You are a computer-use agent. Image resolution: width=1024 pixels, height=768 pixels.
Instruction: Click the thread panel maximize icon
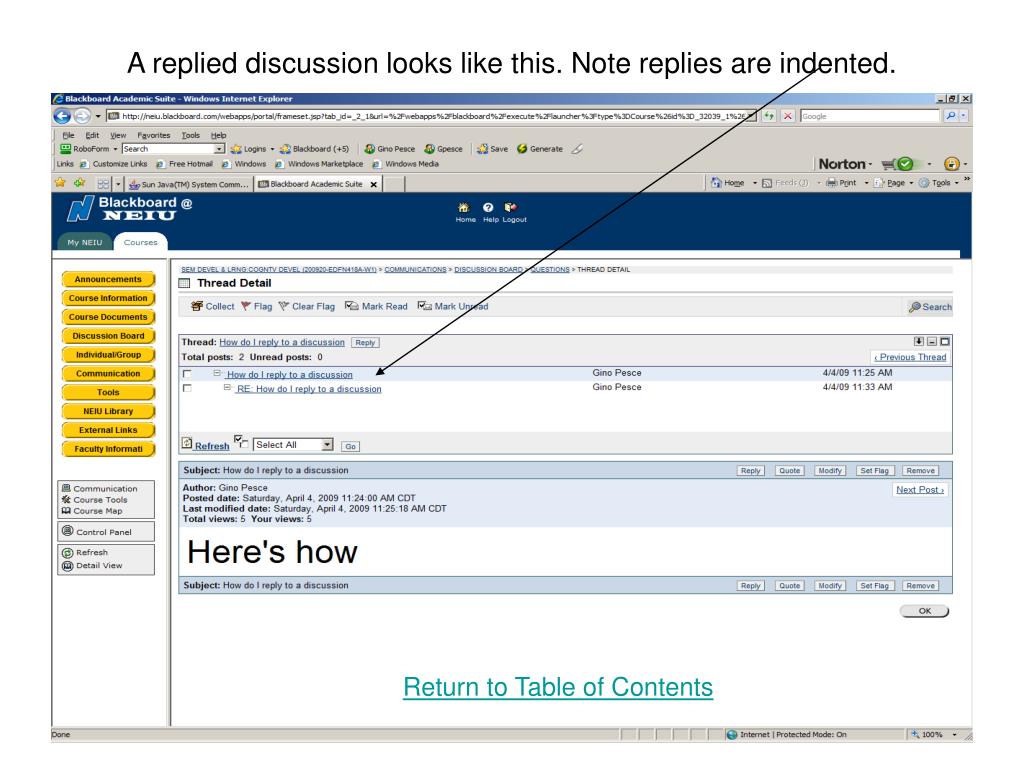tap(945, 342)
